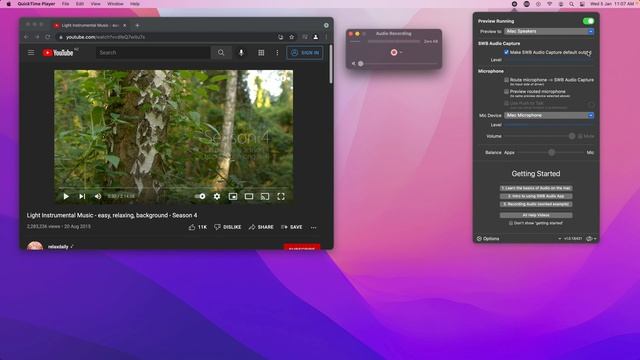Reload the YouTube page

pyautogui.click(x=48, y=37)
